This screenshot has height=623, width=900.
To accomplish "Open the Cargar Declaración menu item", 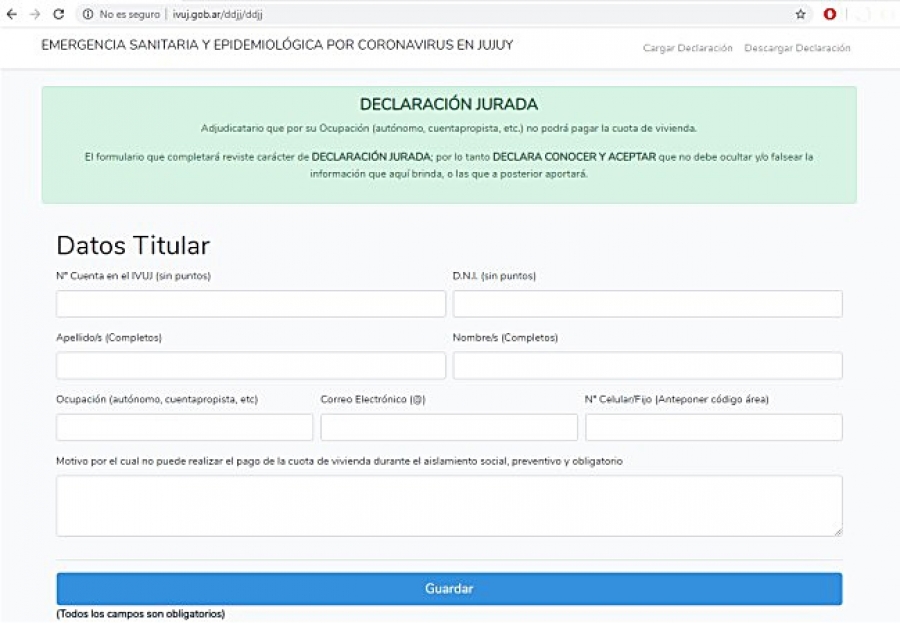I will (x=687, y=48).
